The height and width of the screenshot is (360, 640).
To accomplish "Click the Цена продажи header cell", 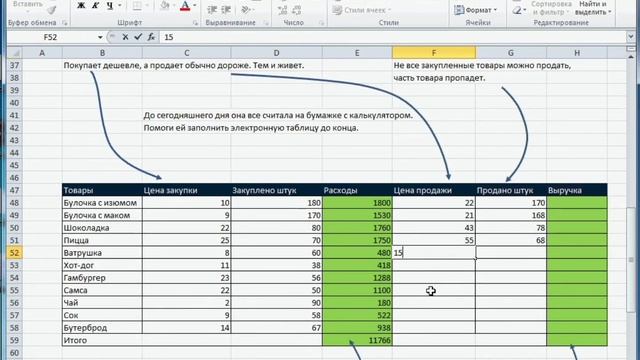I will [434, 190].
